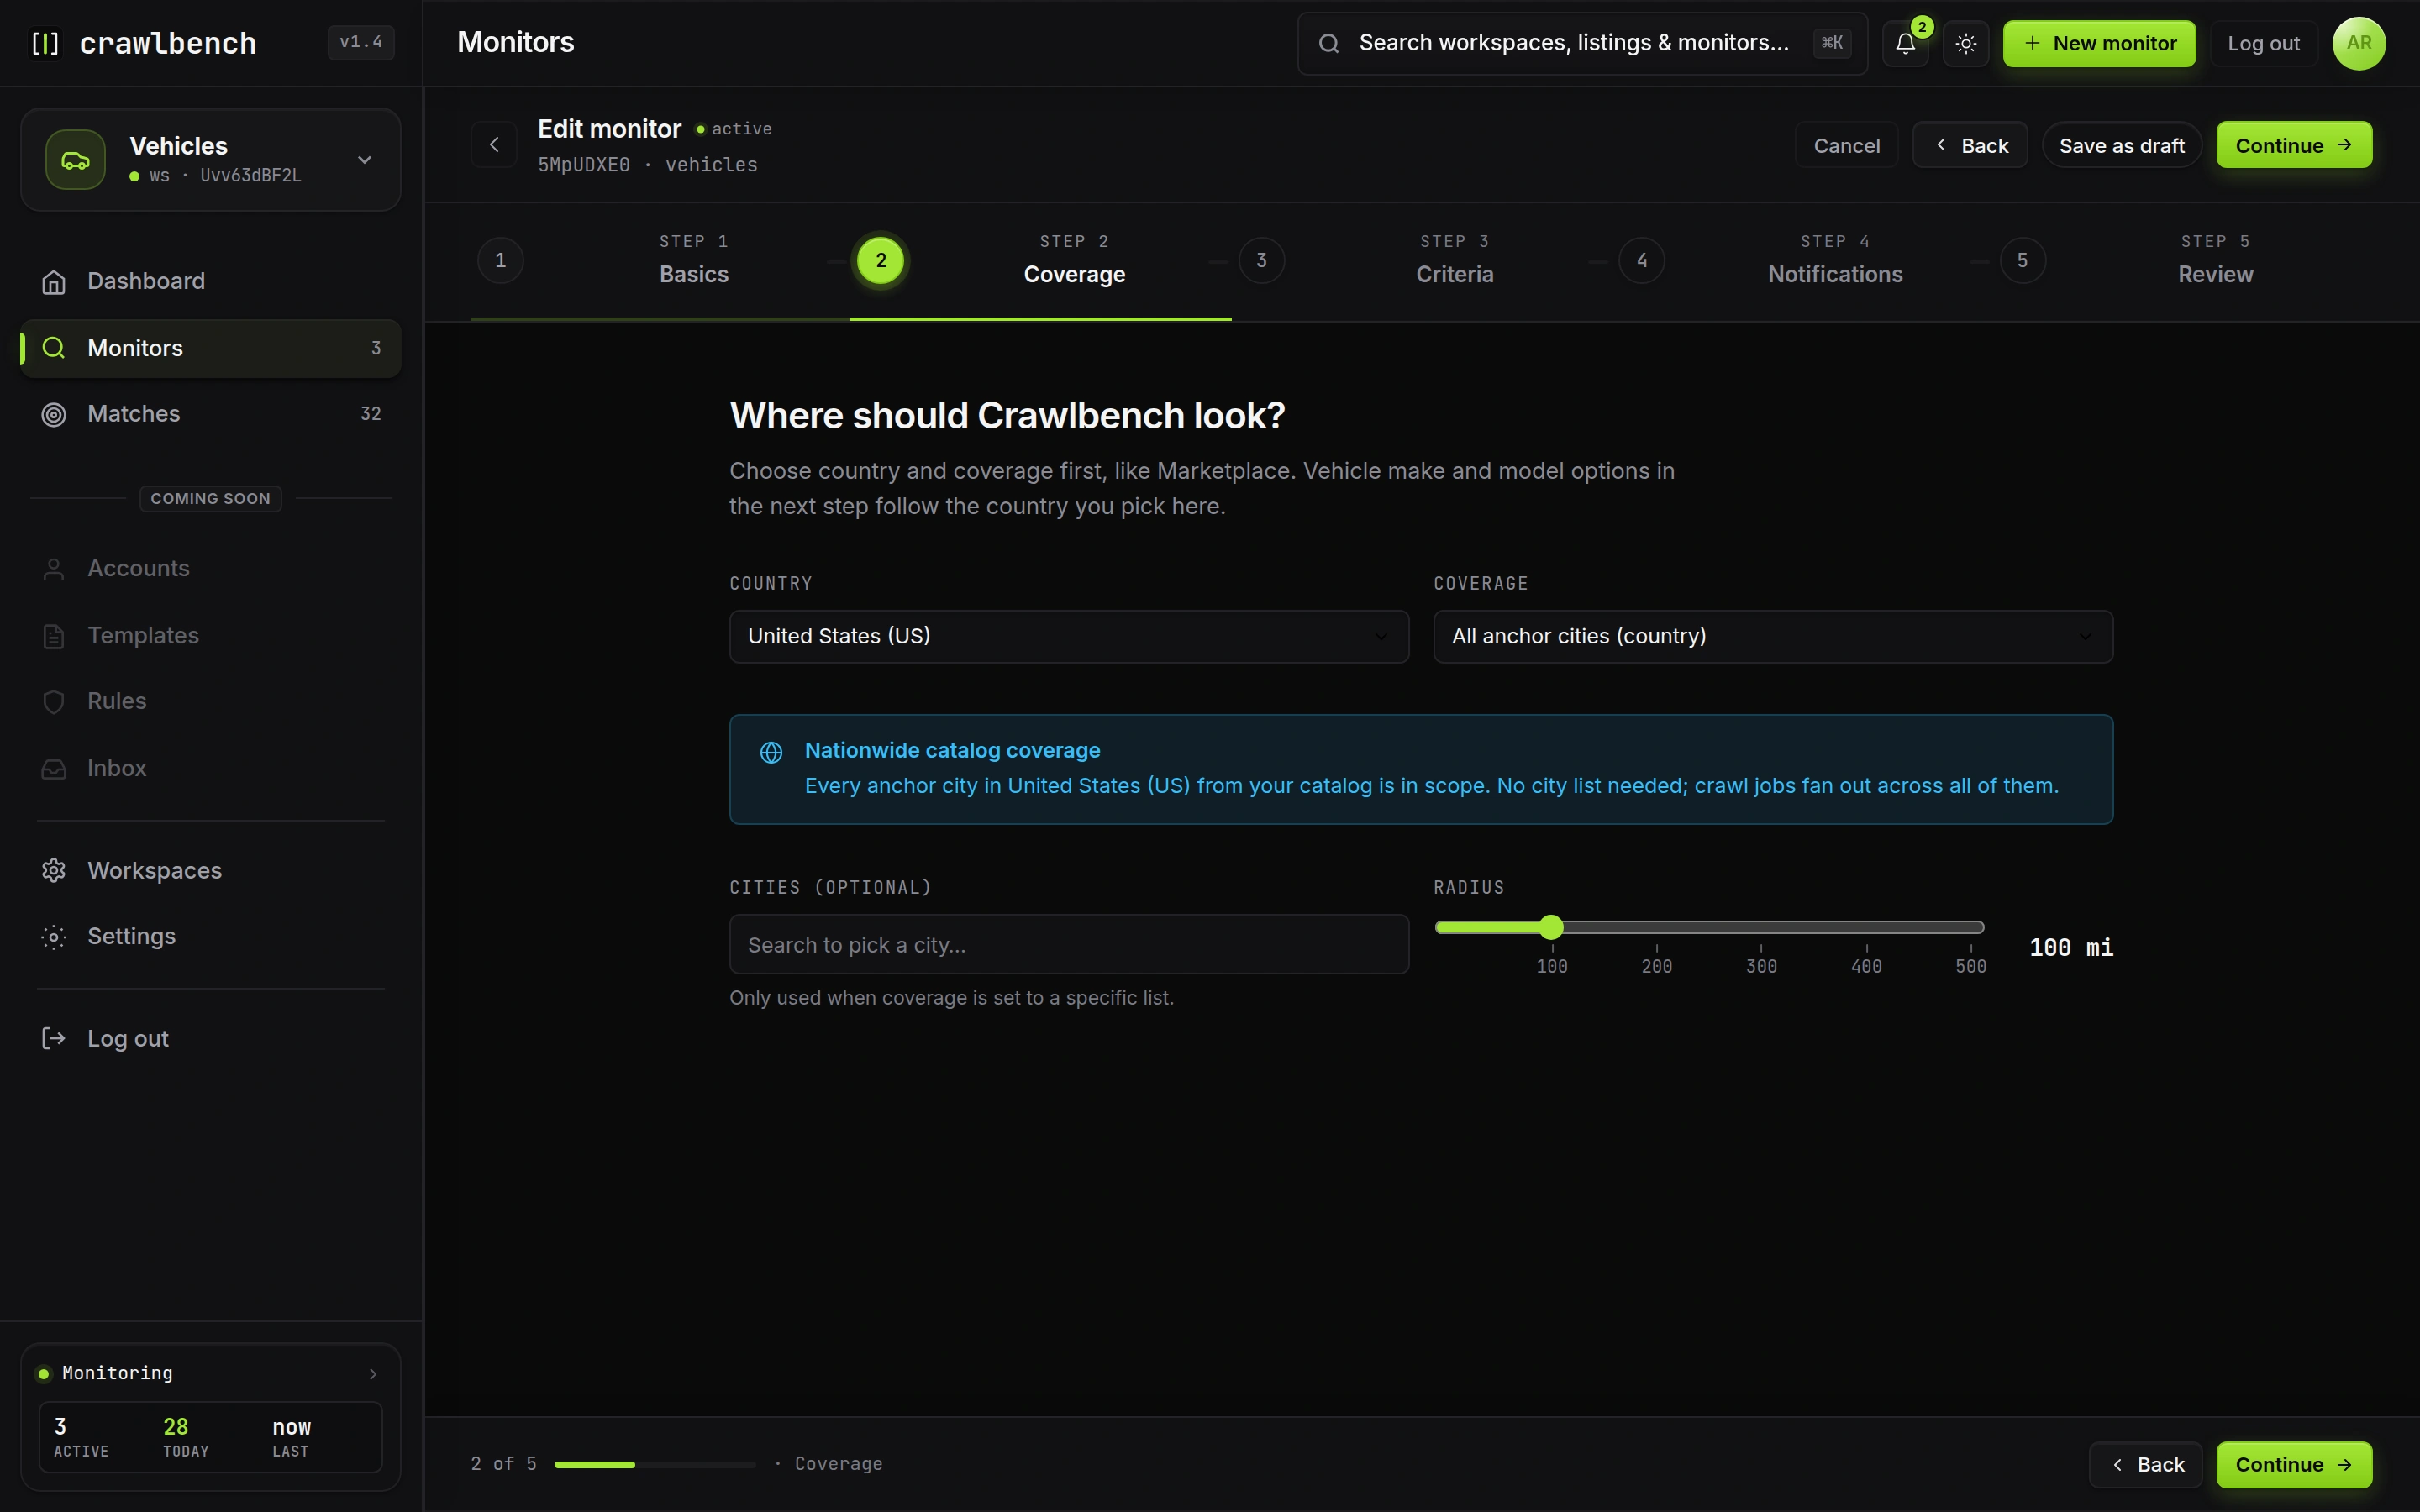
Task: Open Settings in the sidebar
Action: [211, 937]
